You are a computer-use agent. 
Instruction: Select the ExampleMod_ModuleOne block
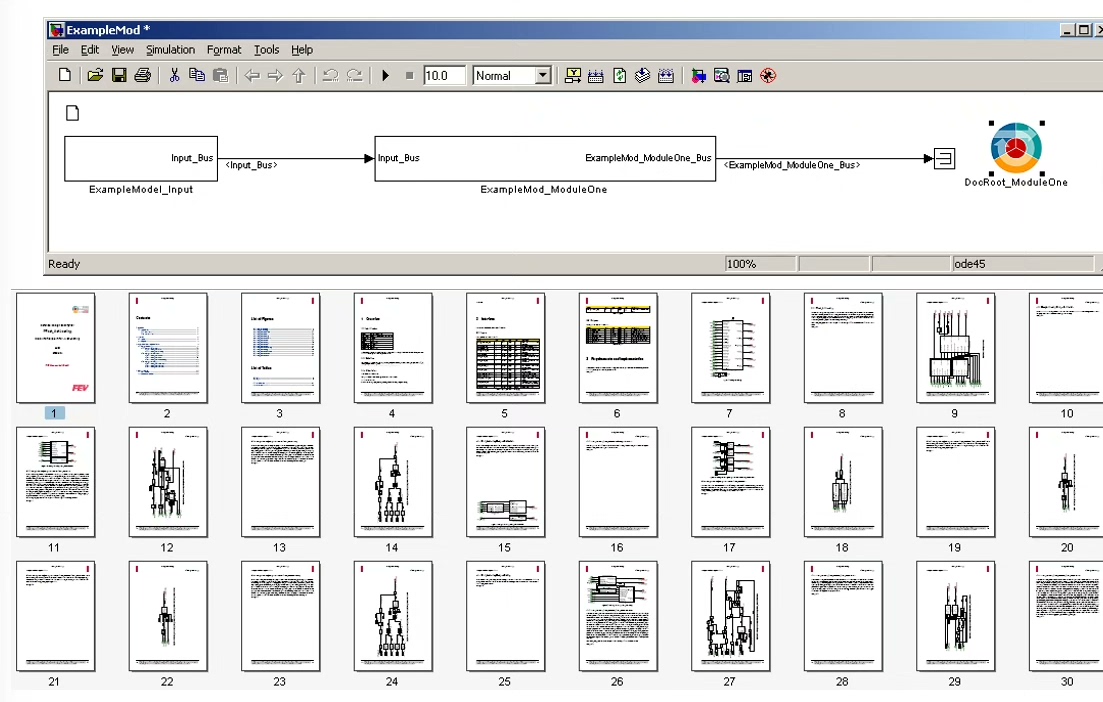(x=545, y=158)
